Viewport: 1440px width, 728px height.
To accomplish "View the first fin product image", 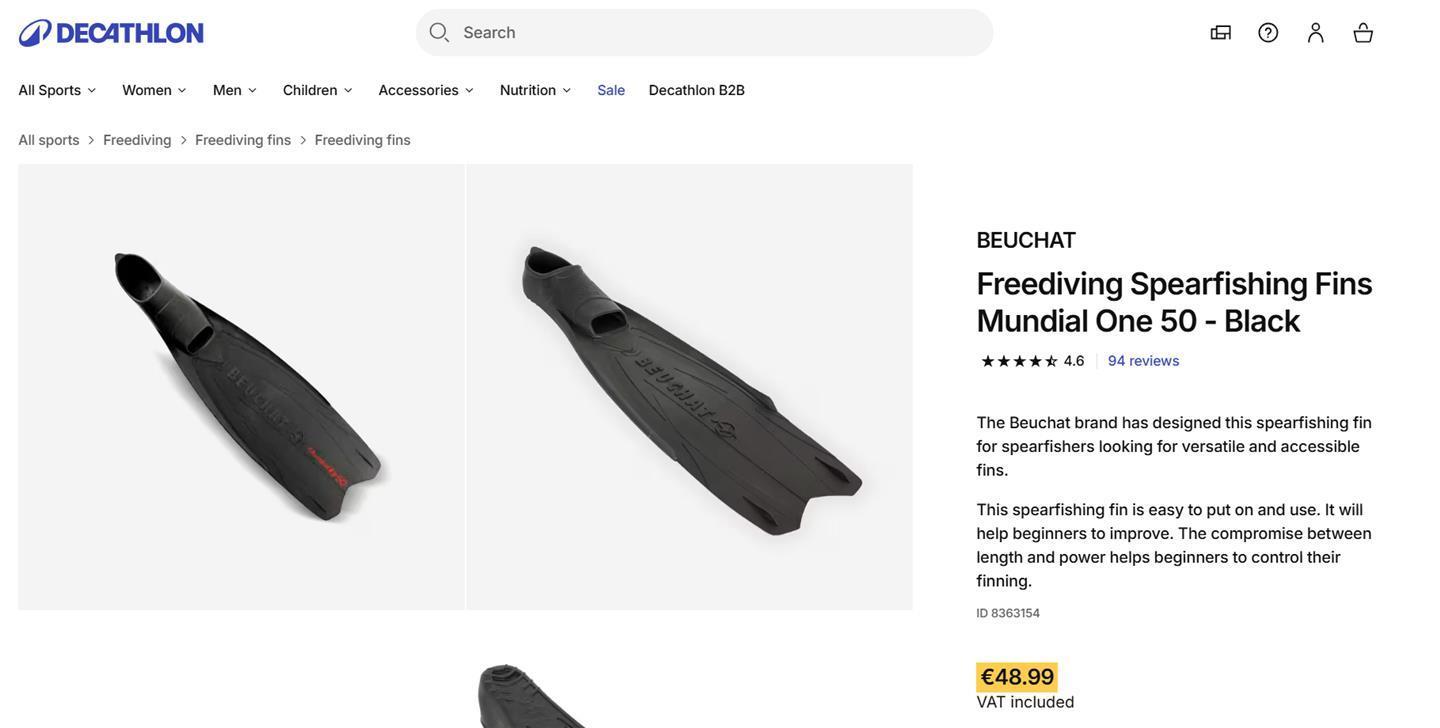I will coord(241,387).
